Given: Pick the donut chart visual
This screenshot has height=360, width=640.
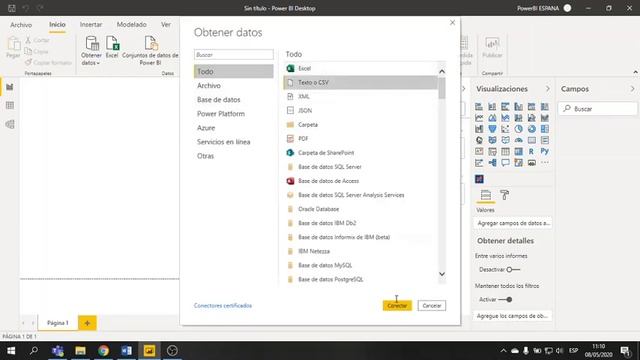Looking at the screenshot, I should click(531, 129).
